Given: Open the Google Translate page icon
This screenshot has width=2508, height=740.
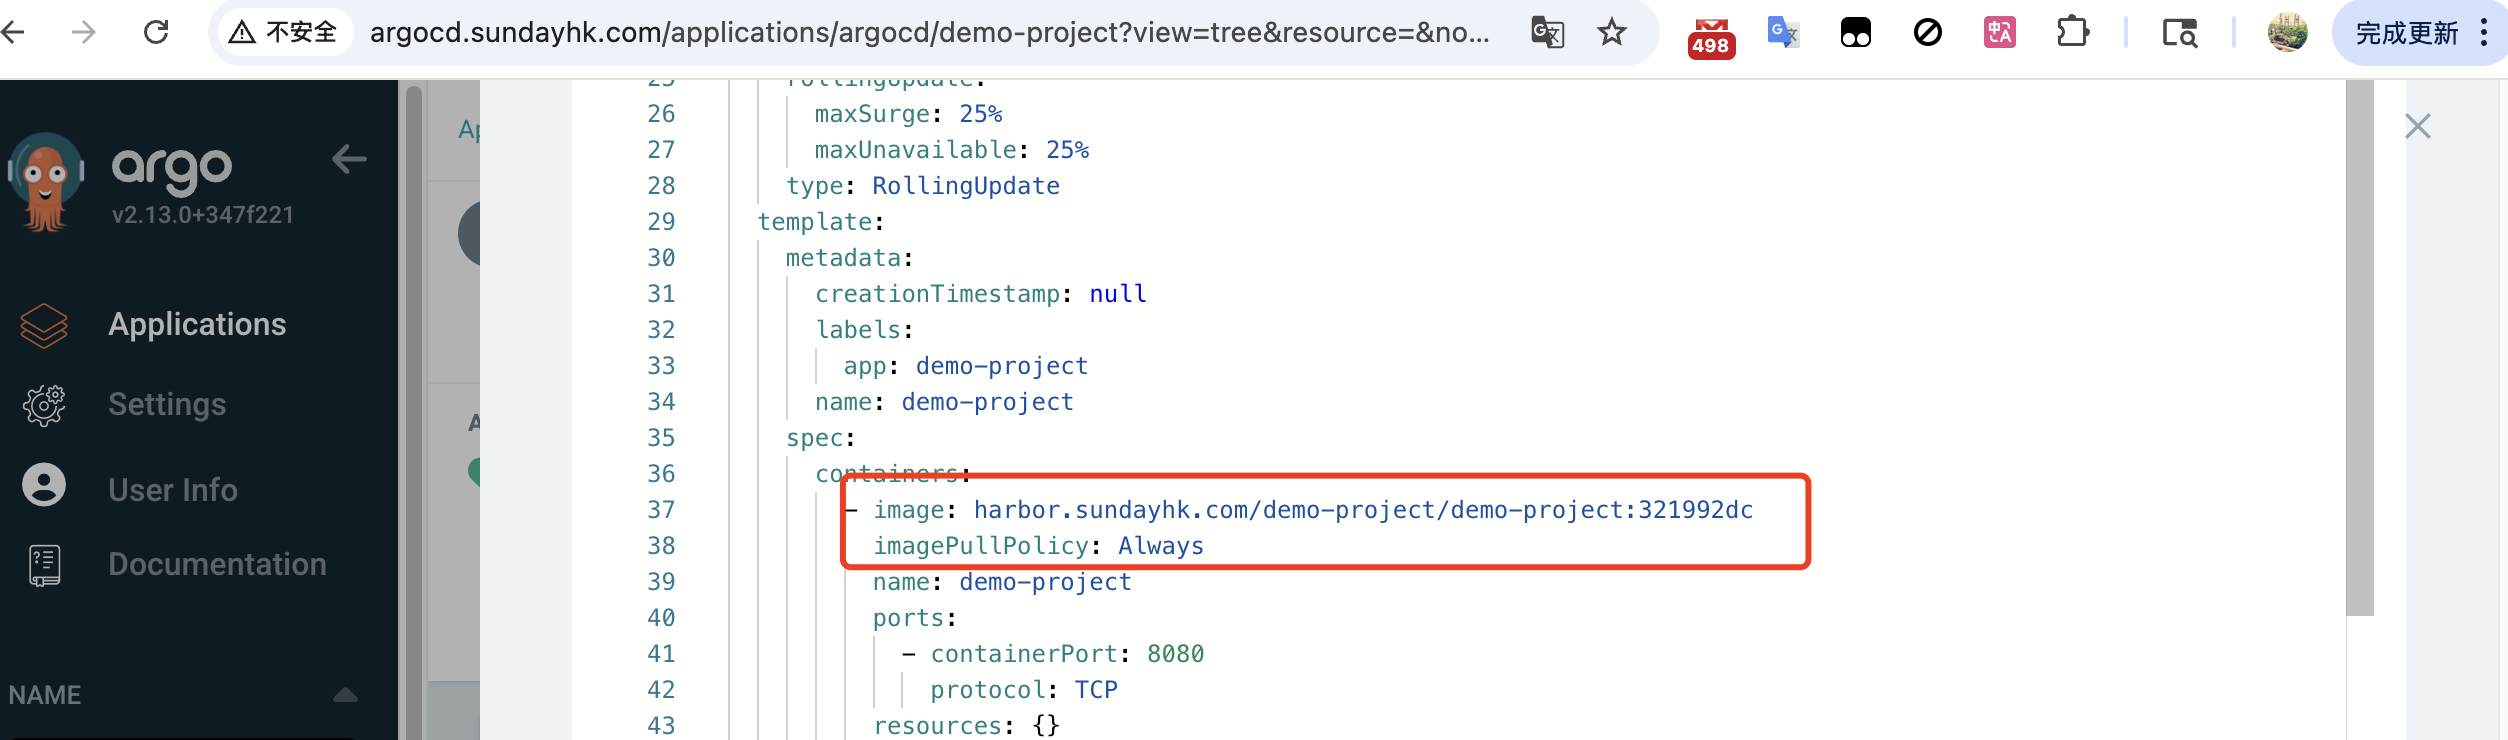Looking at the screenshot, I should 1547,33.
